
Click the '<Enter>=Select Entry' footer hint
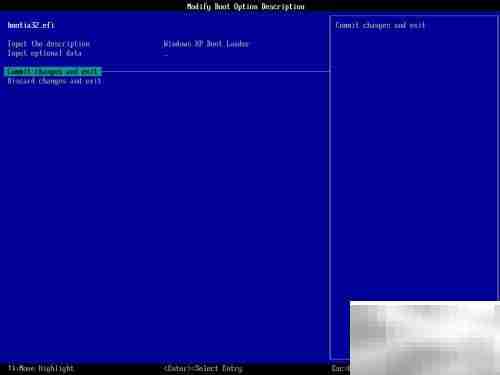pyautogui.click(x=203, y=368)
